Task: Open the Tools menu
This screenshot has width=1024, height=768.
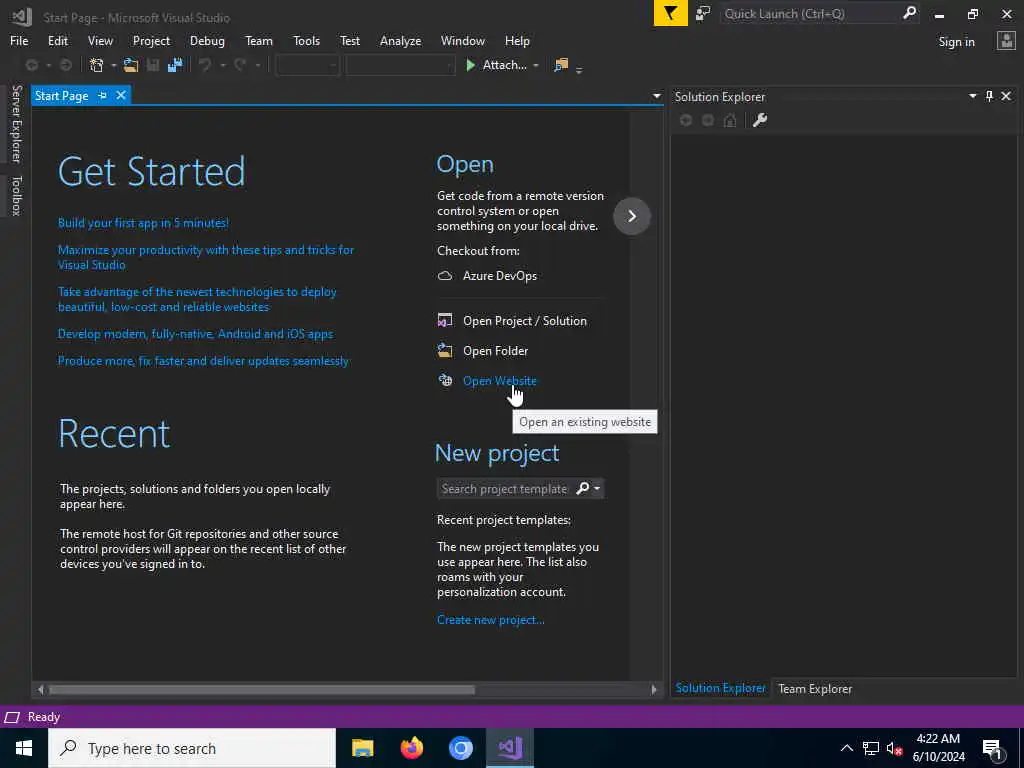Action: [306, 40]
